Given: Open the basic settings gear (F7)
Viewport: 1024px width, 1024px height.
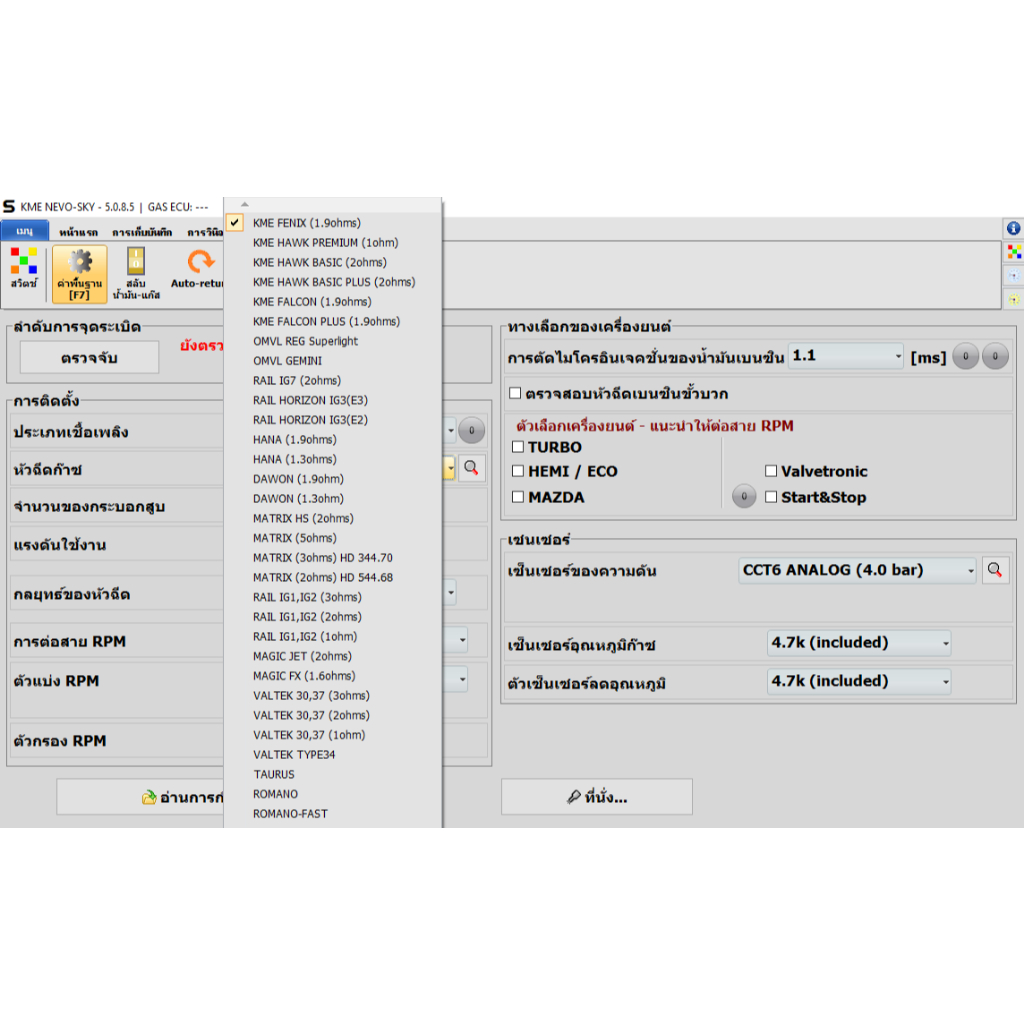Looking at the screenshot, I should point(80,274).
